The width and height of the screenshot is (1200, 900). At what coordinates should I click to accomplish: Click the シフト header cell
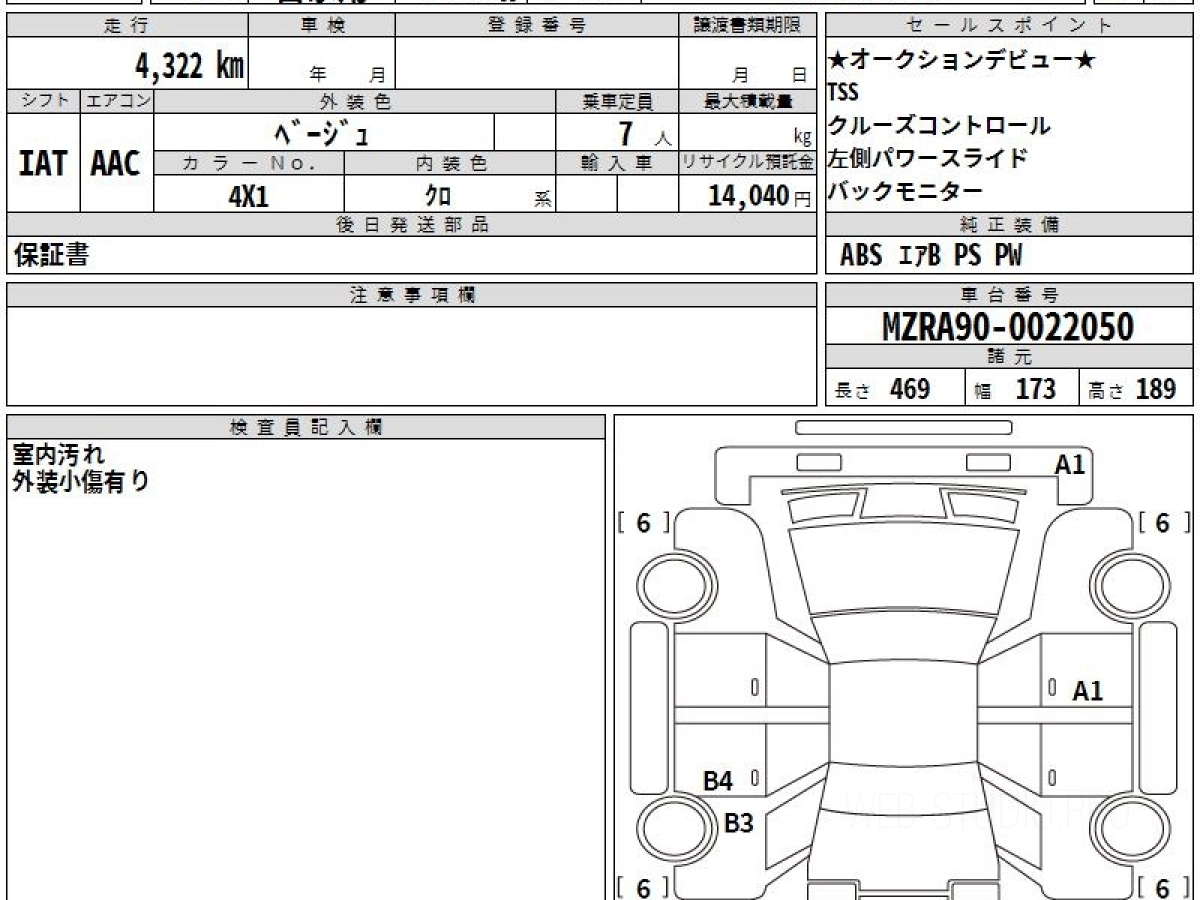click(x=43, y=101)
